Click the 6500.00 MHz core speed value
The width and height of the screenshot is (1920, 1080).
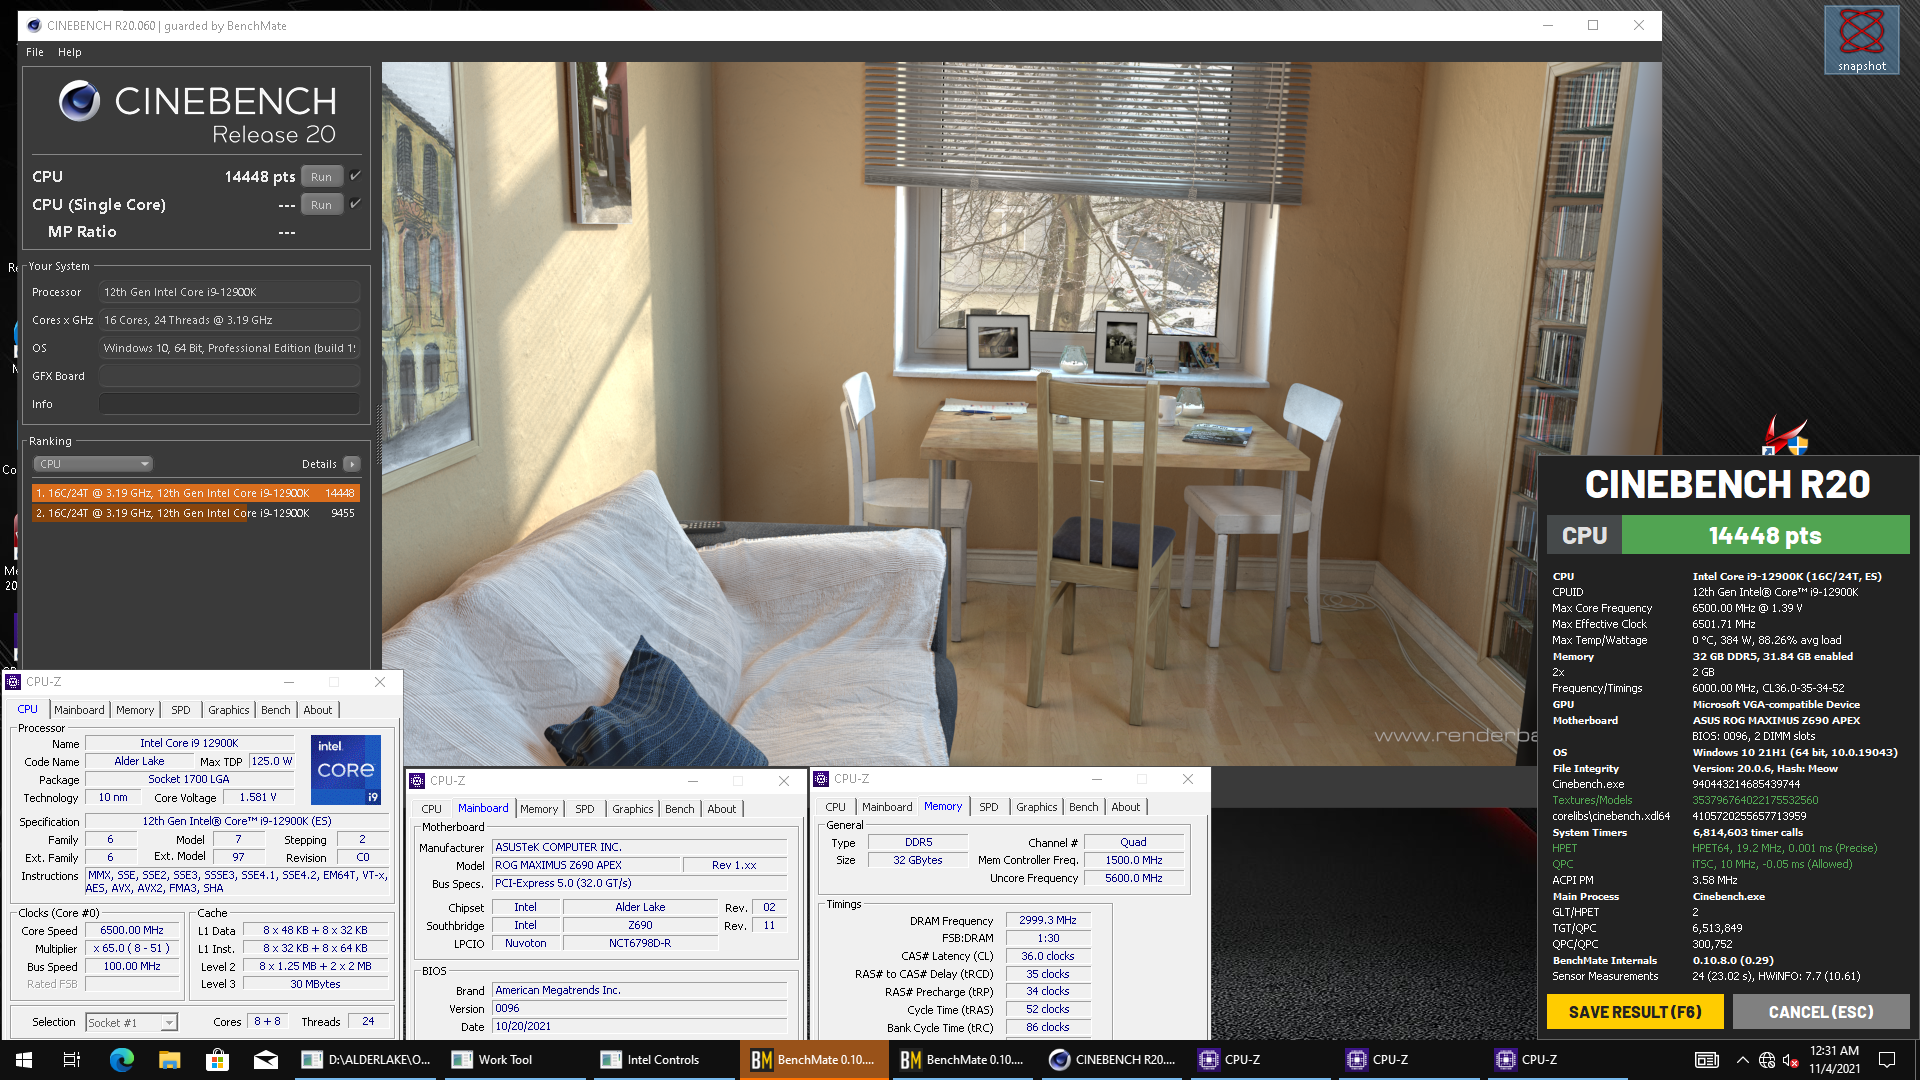click(x=132, y=930)
